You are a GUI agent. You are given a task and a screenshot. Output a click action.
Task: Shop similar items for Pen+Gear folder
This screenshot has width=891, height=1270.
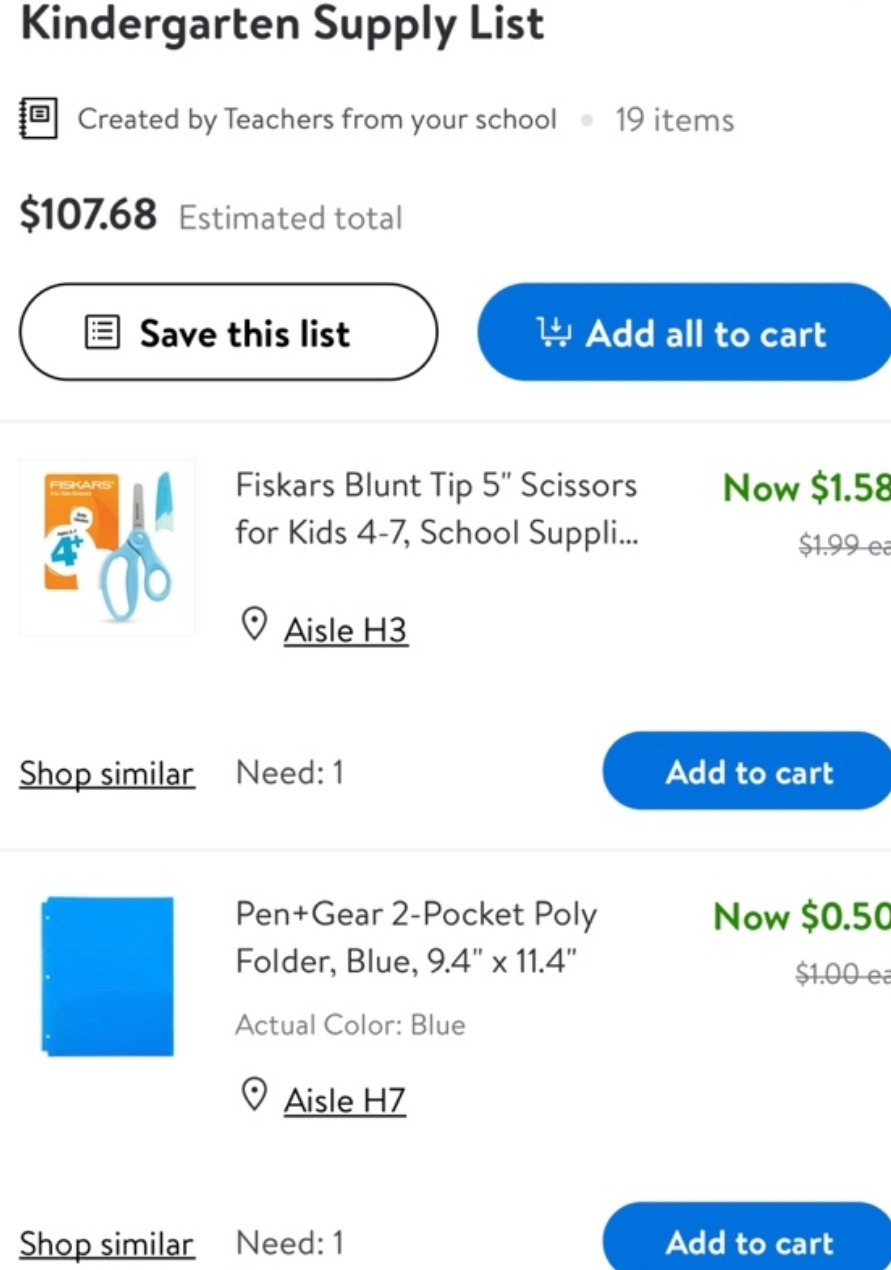(x=107, y=1244)
